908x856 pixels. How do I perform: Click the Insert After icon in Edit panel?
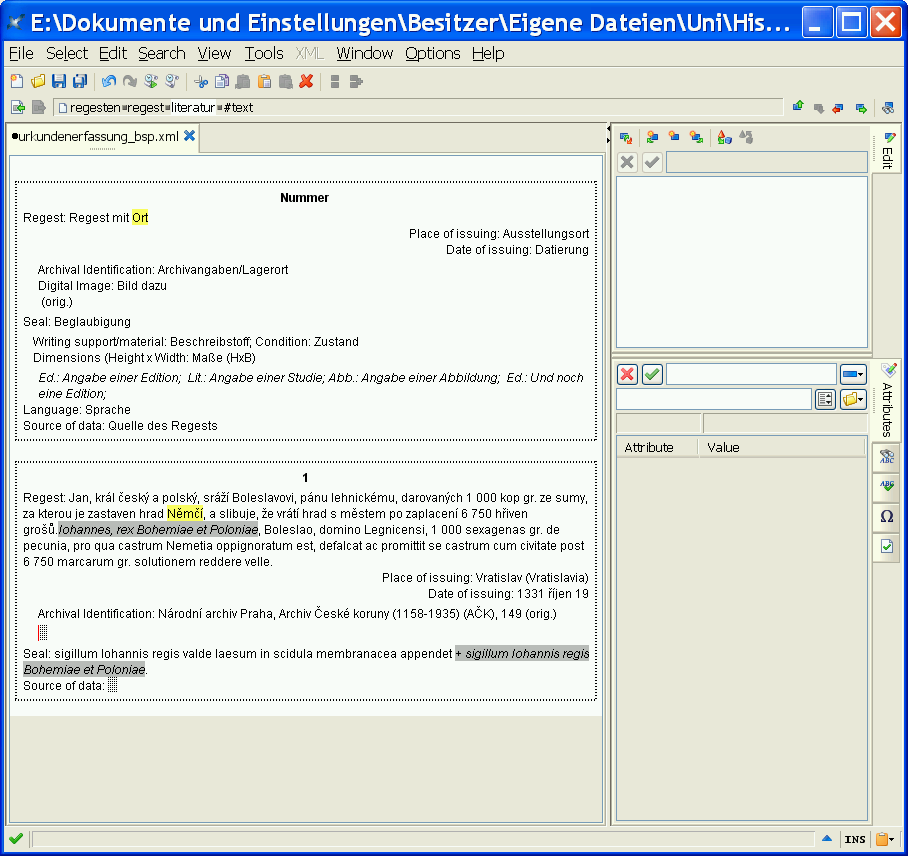pos(696,137)
